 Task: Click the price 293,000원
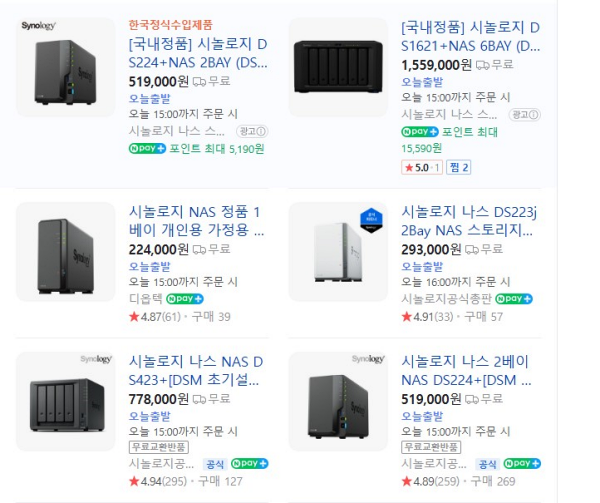tap(431, 249)
